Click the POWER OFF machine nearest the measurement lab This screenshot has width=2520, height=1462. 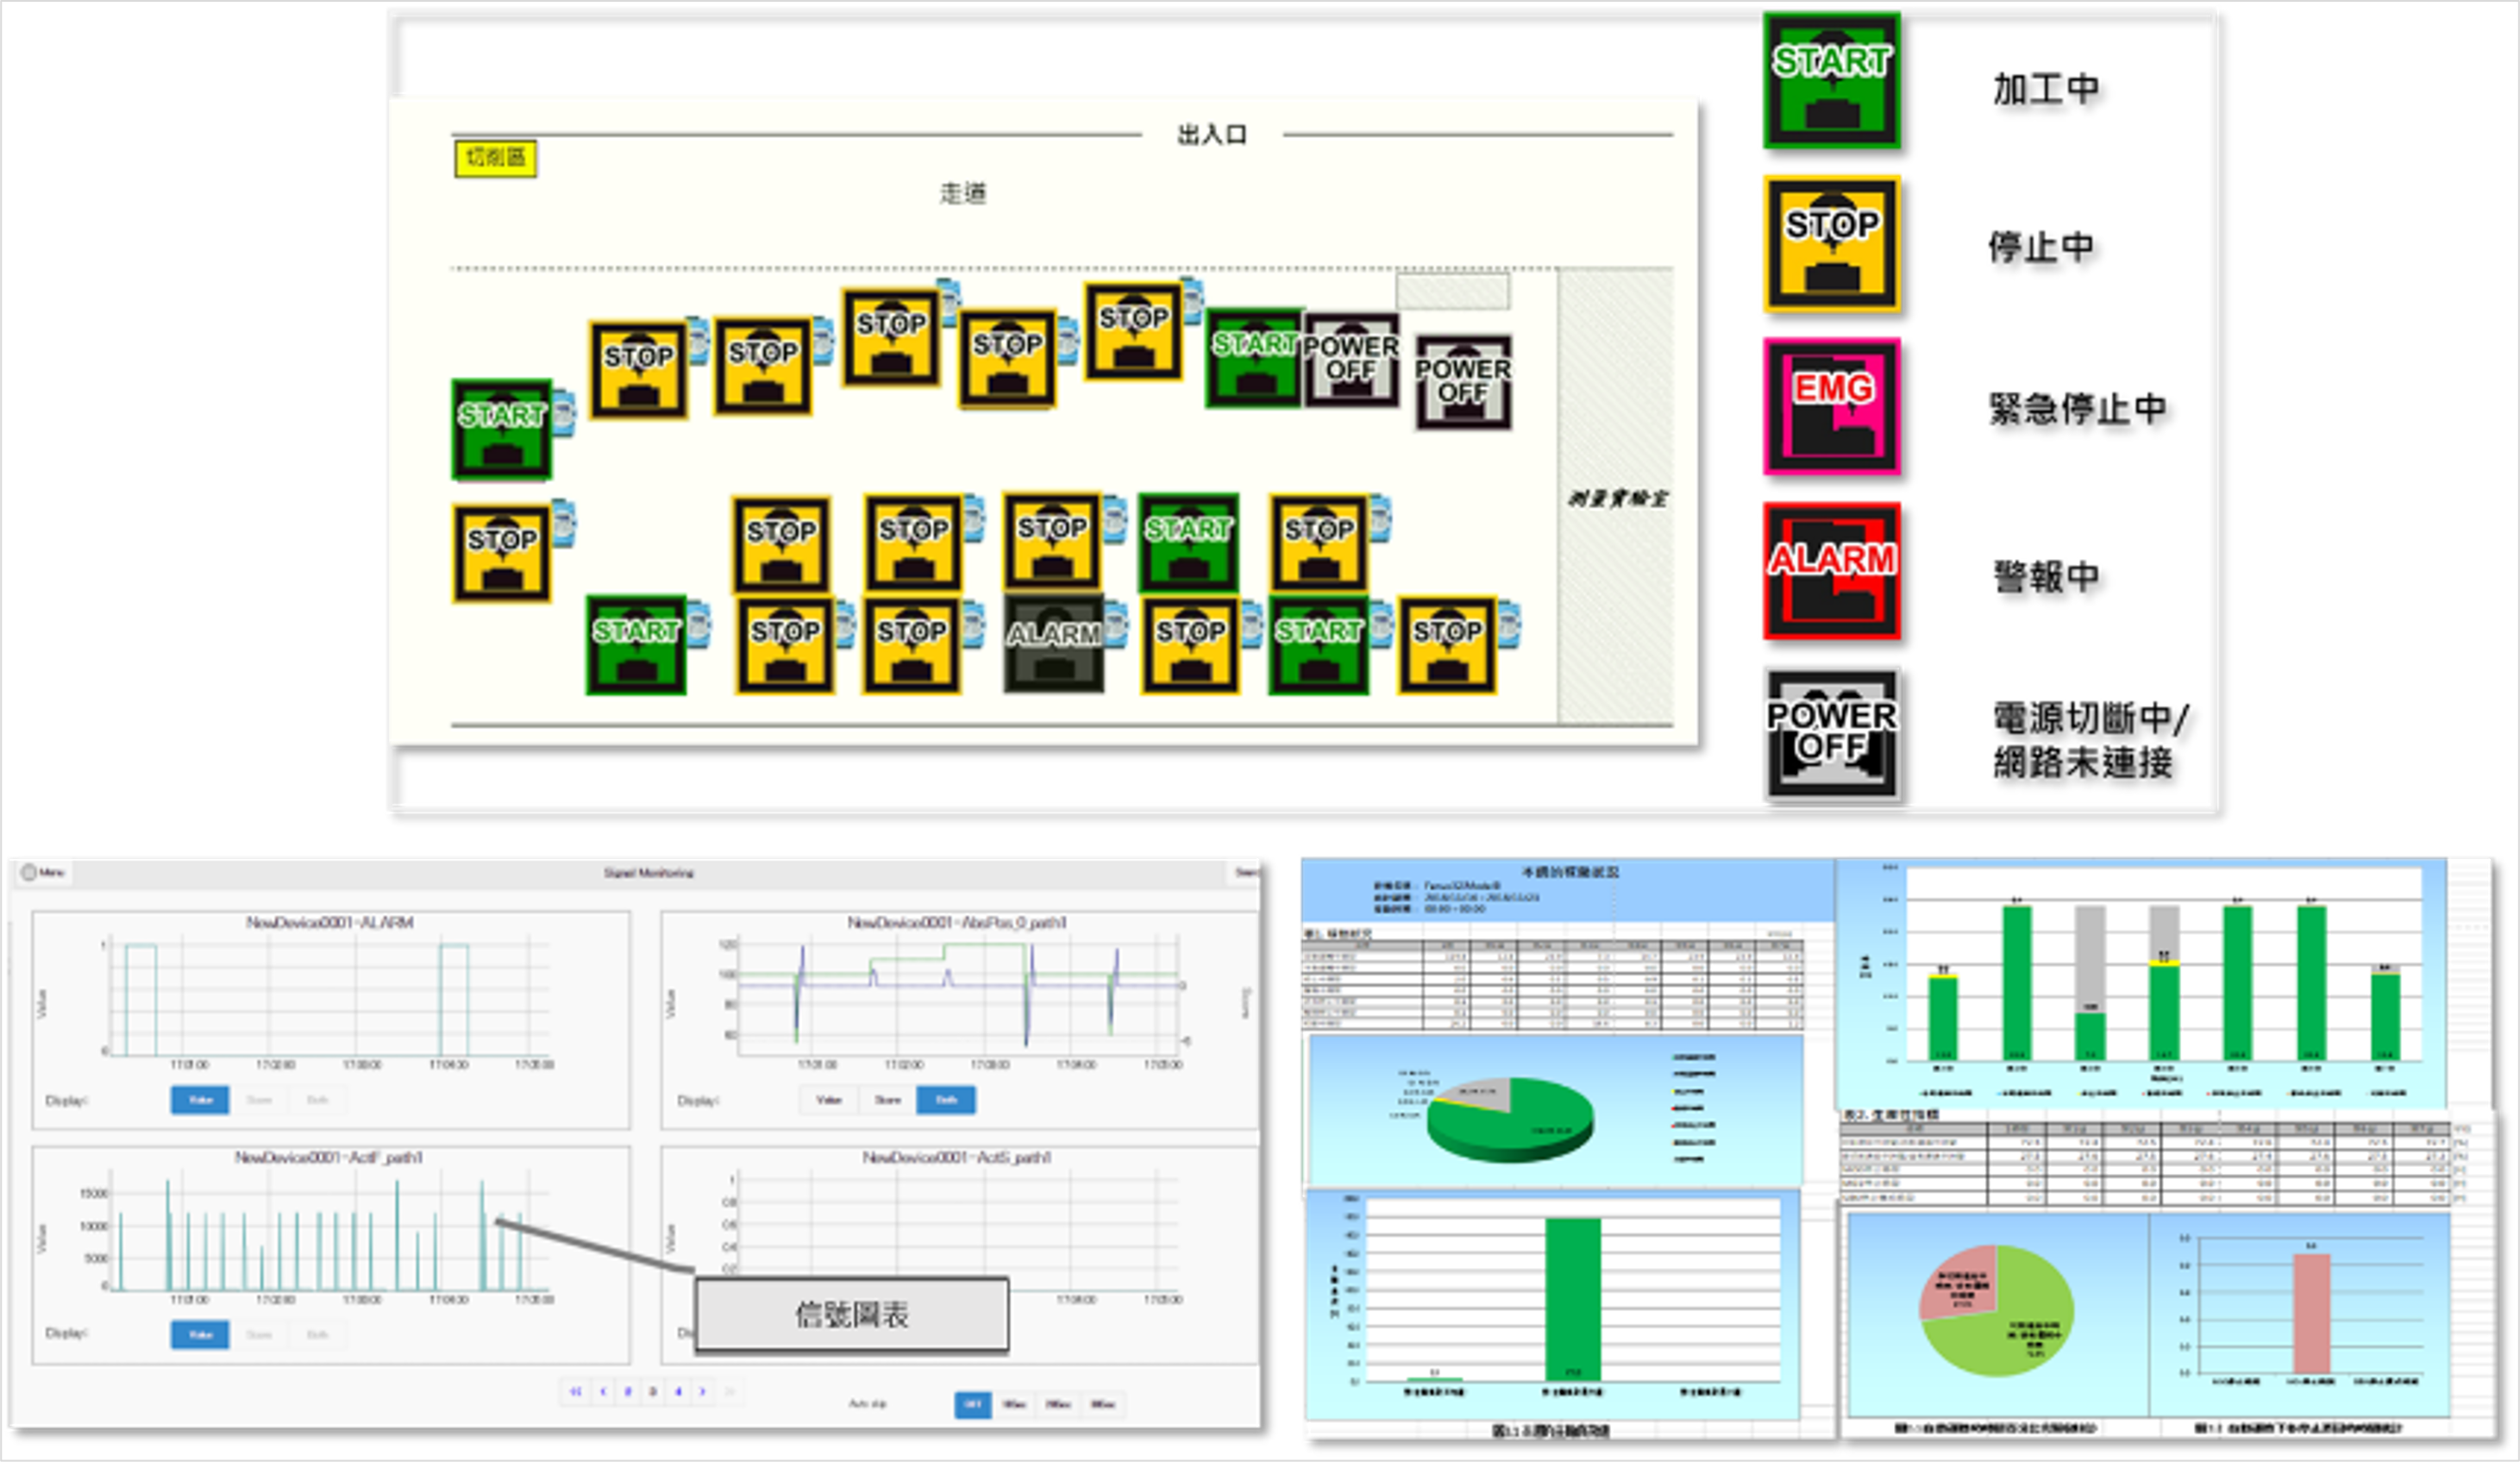(x=1463, y=383)
